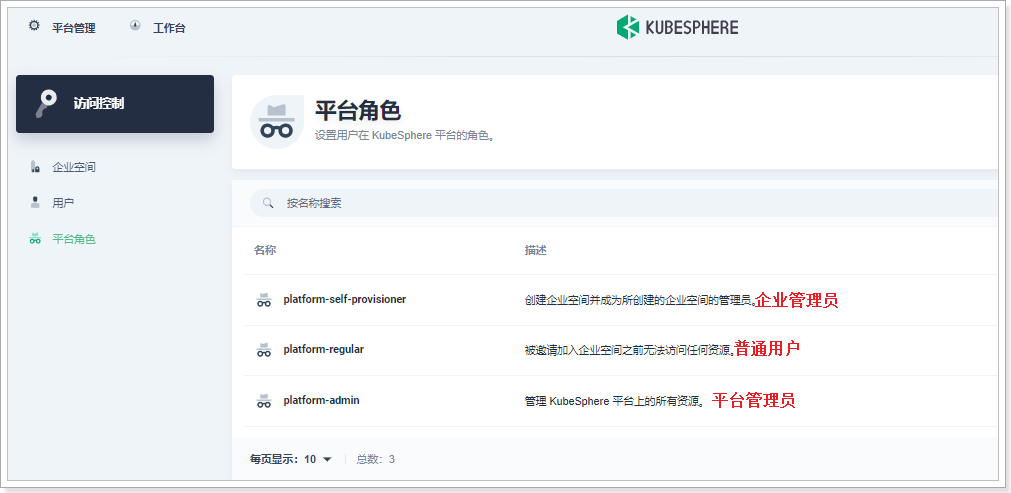This screenshot has width=1011, height=493.
Task: Click the 平台角色 page title
Action: (358, 111)
